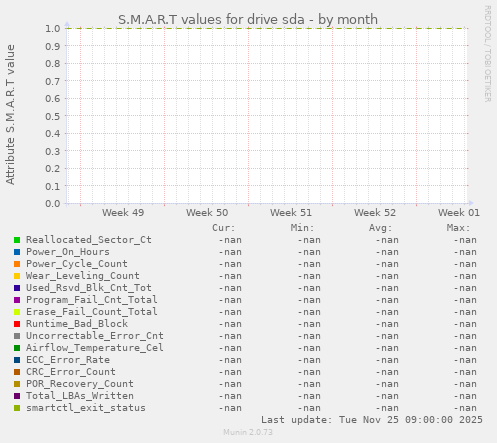Click the ECC_Error_Rate navy swatch
Screen dimensions: 497x443
17,360
